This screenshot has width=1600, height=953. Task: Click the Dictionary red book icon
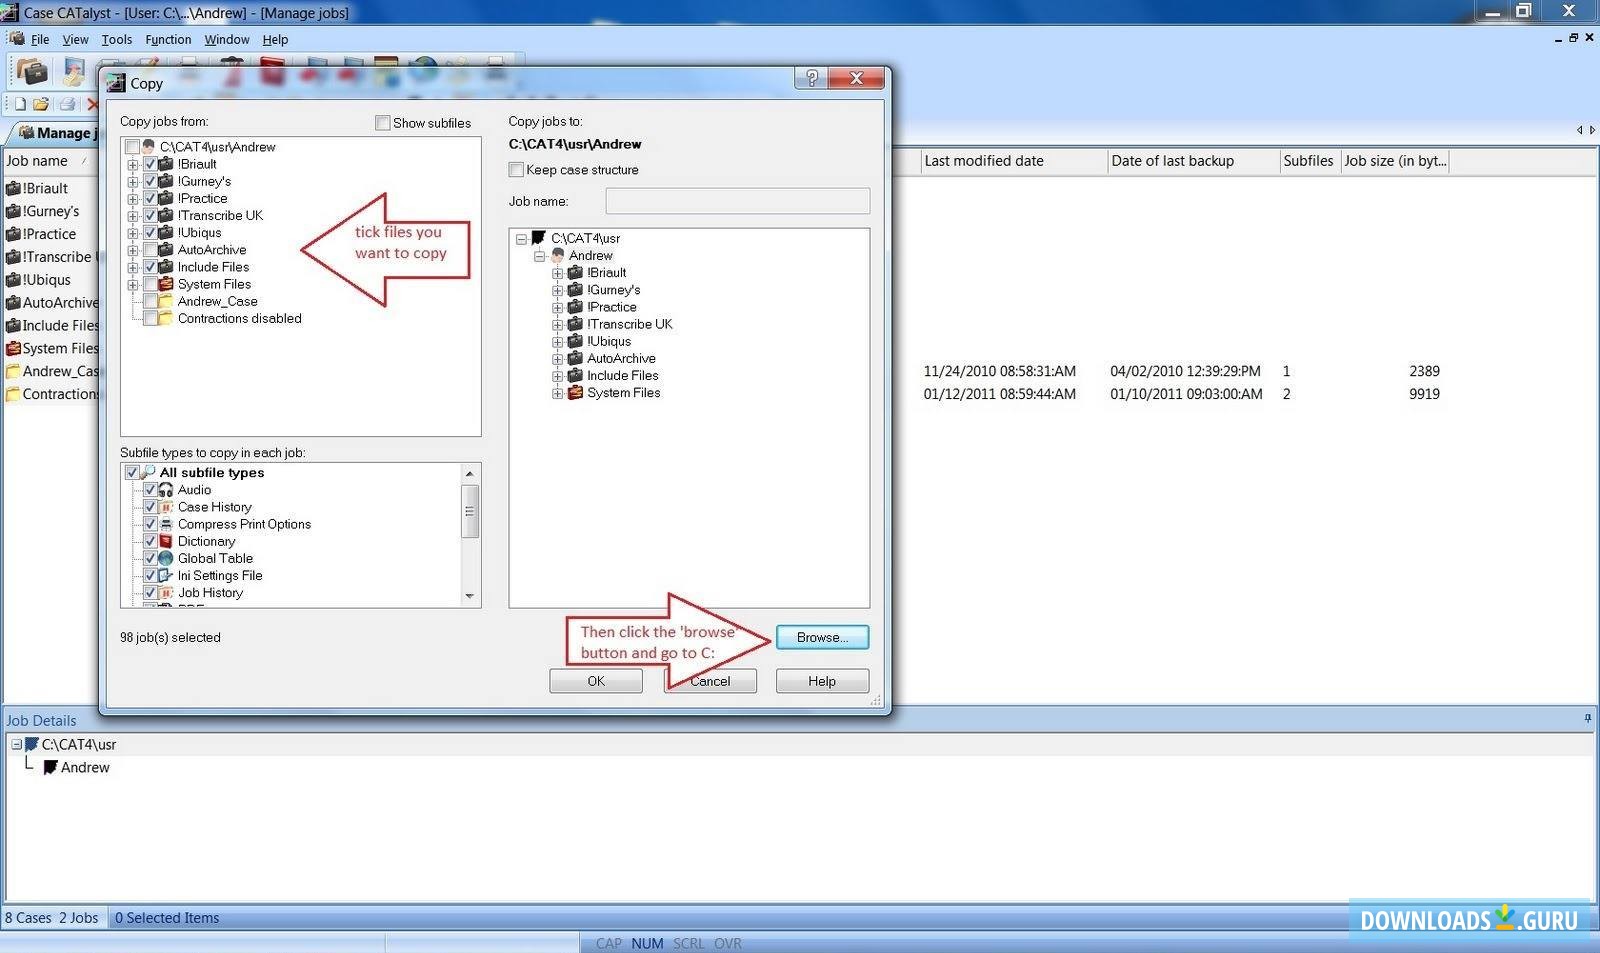point(166,541)
